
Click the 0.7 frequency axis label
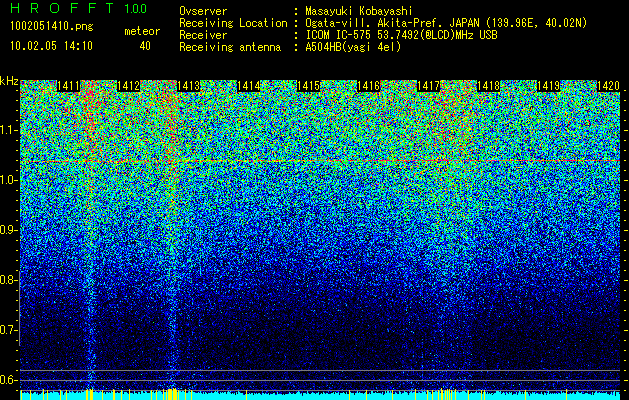(x=8, y=330)
